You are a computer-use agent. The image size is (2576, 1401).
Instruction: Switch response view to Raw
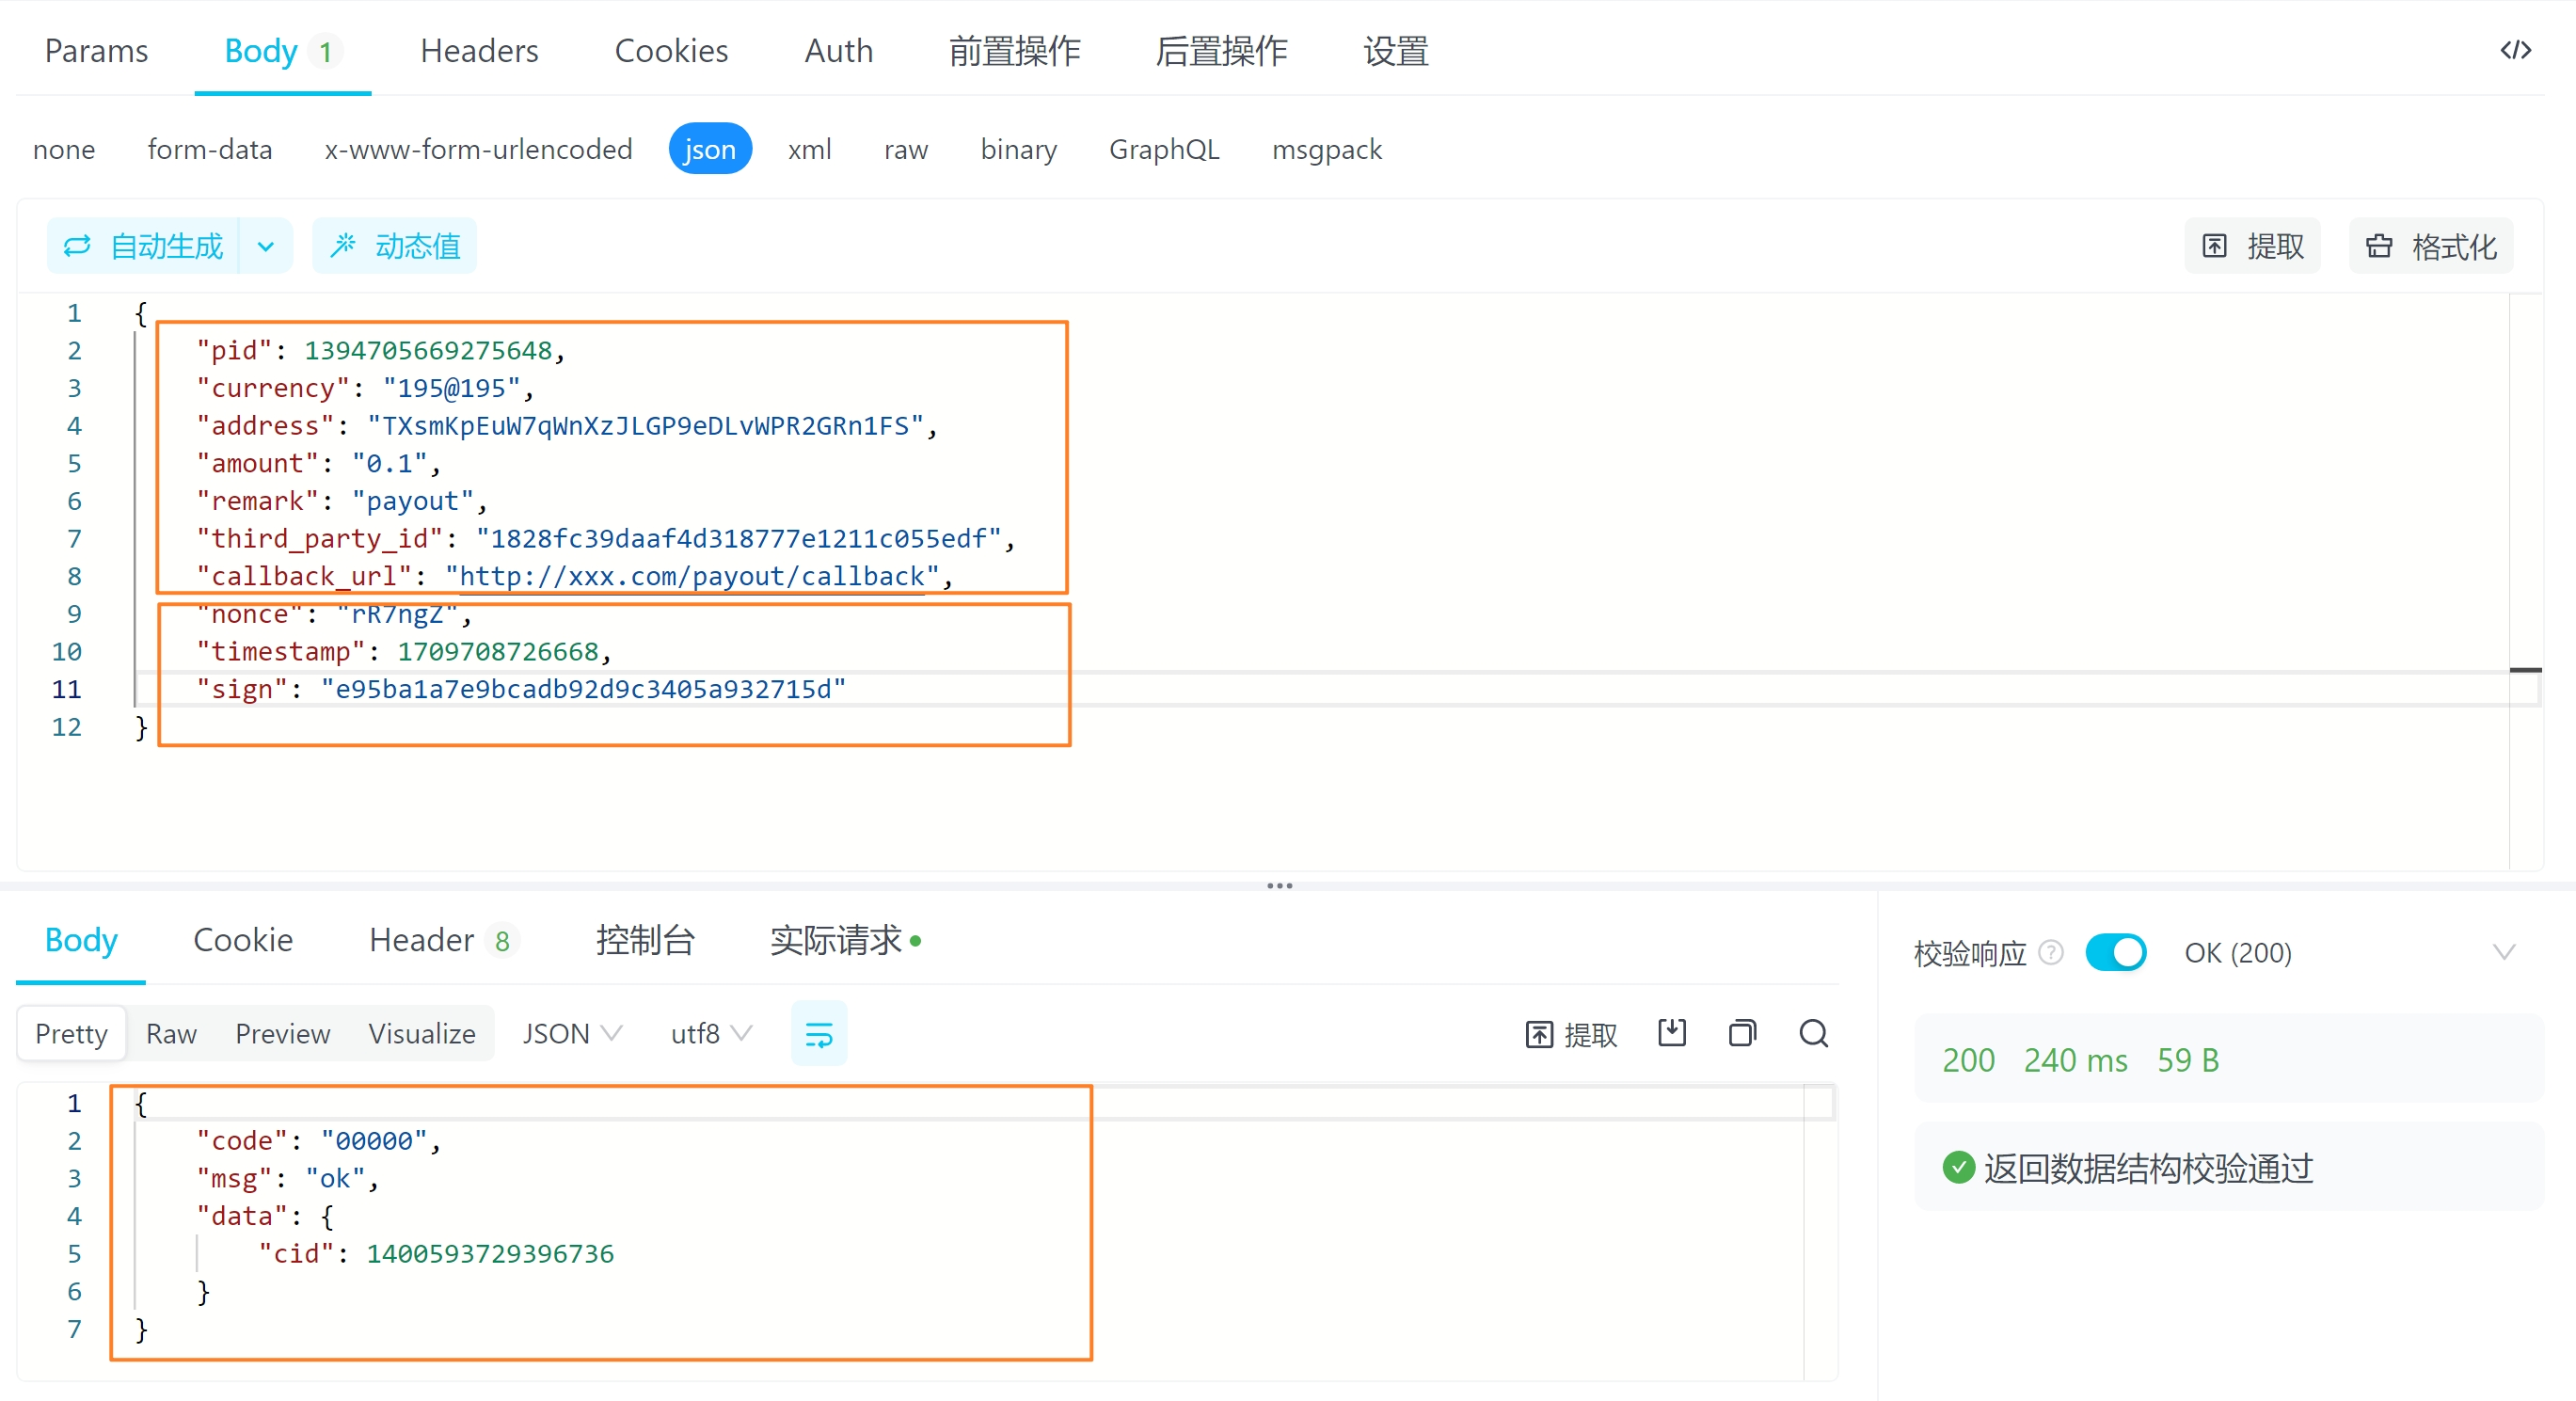click(171, 1033)
